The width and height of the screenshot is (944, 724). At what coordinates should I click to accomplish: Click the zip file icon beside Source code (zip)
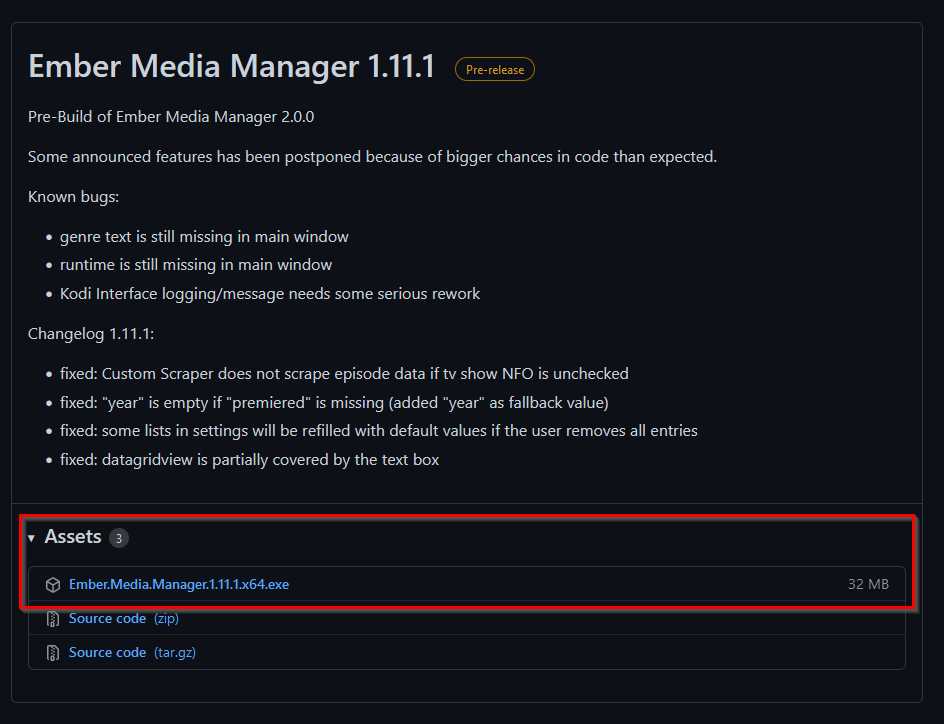(x=53, y=619)
